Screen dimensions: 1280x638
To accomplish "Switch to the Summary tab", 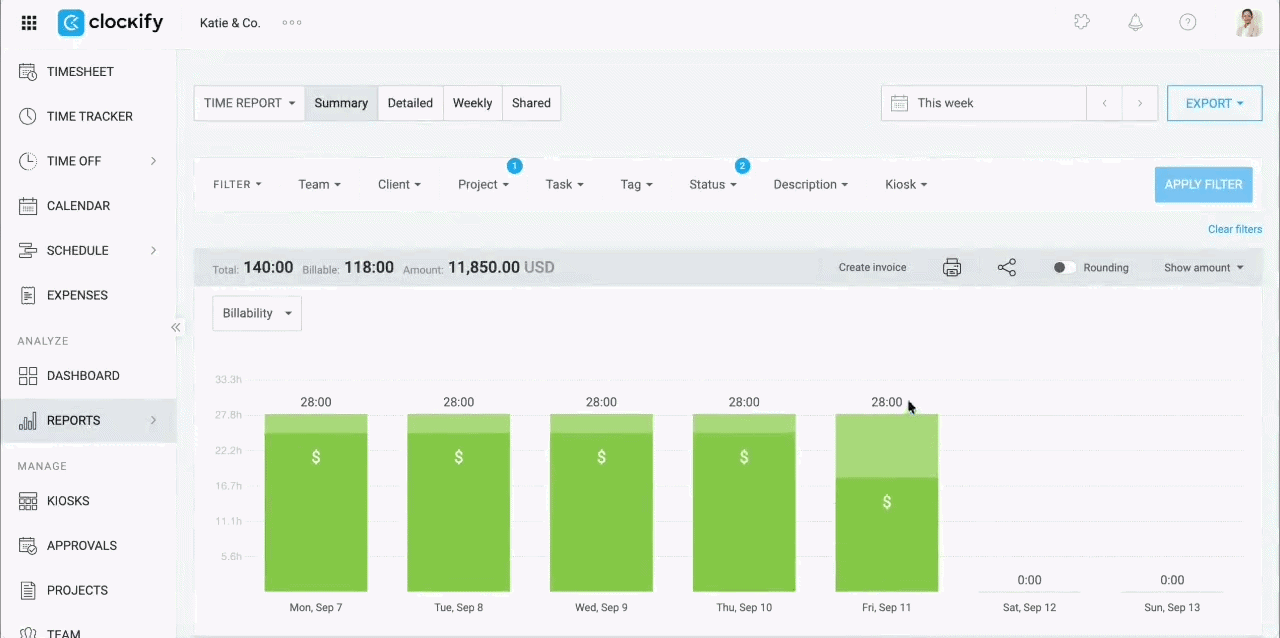I will tap(341, 103).
